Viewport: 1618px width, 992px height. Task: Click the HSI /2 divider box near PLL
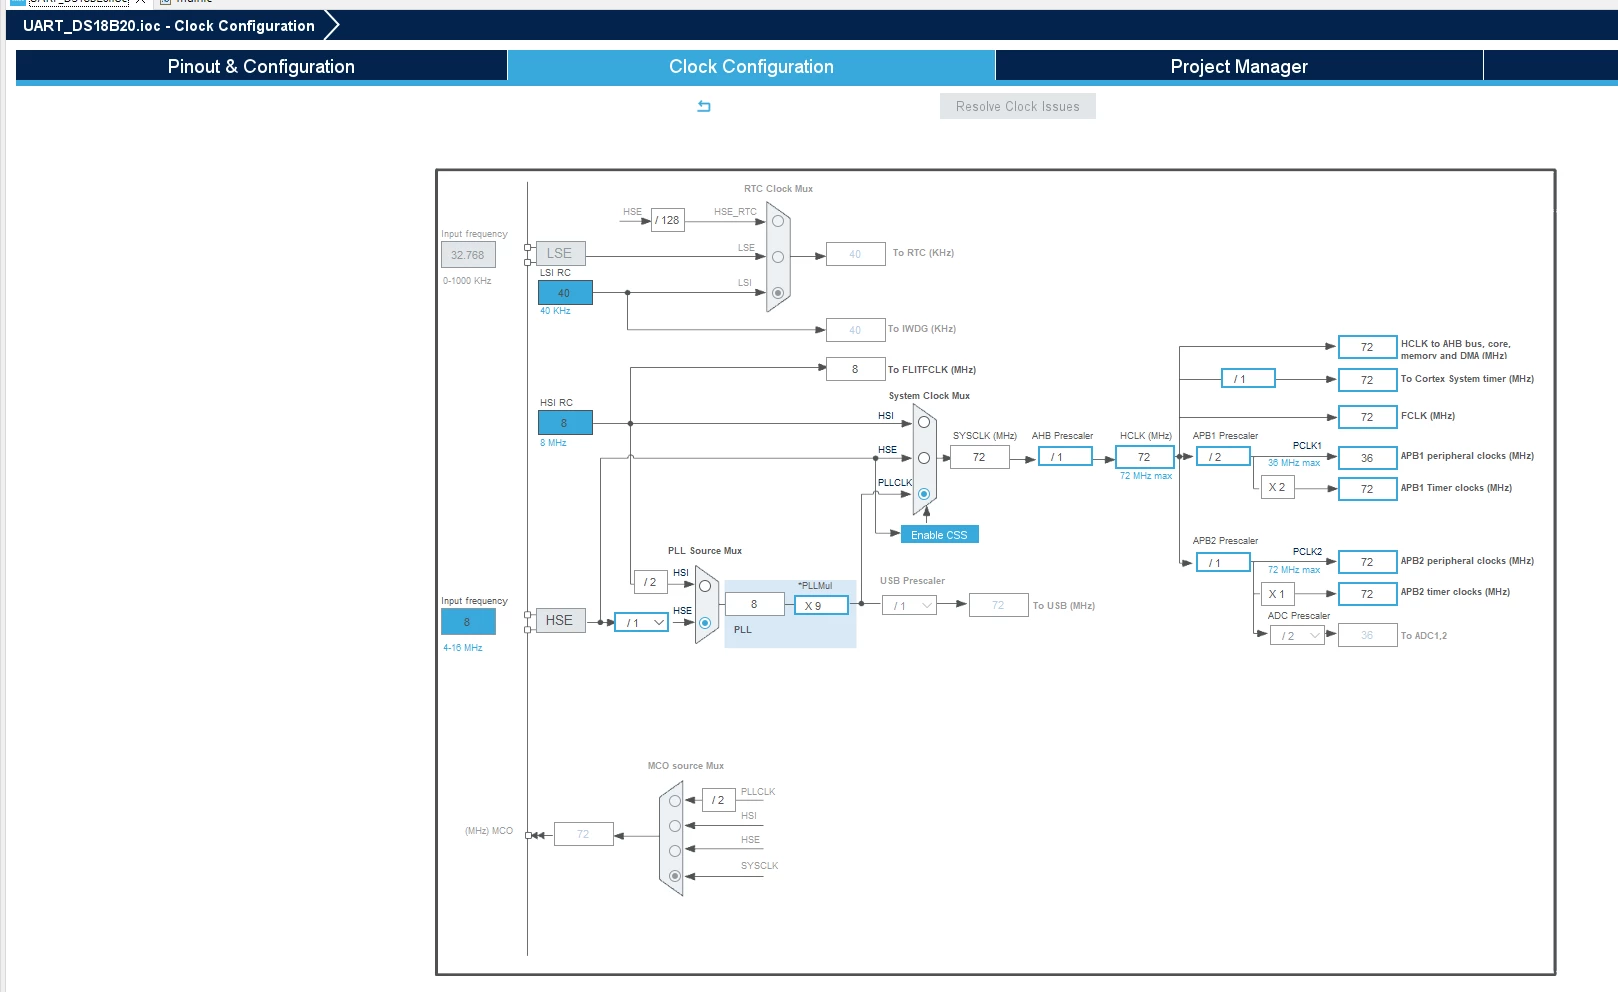pos(650,582)
